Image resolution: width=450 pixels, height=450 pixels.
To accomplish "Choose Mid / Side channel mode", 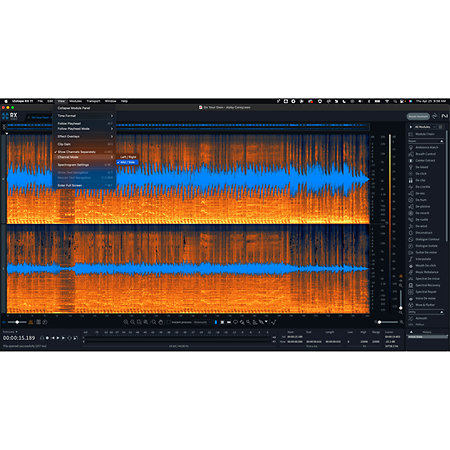I will tap(128, 162).
